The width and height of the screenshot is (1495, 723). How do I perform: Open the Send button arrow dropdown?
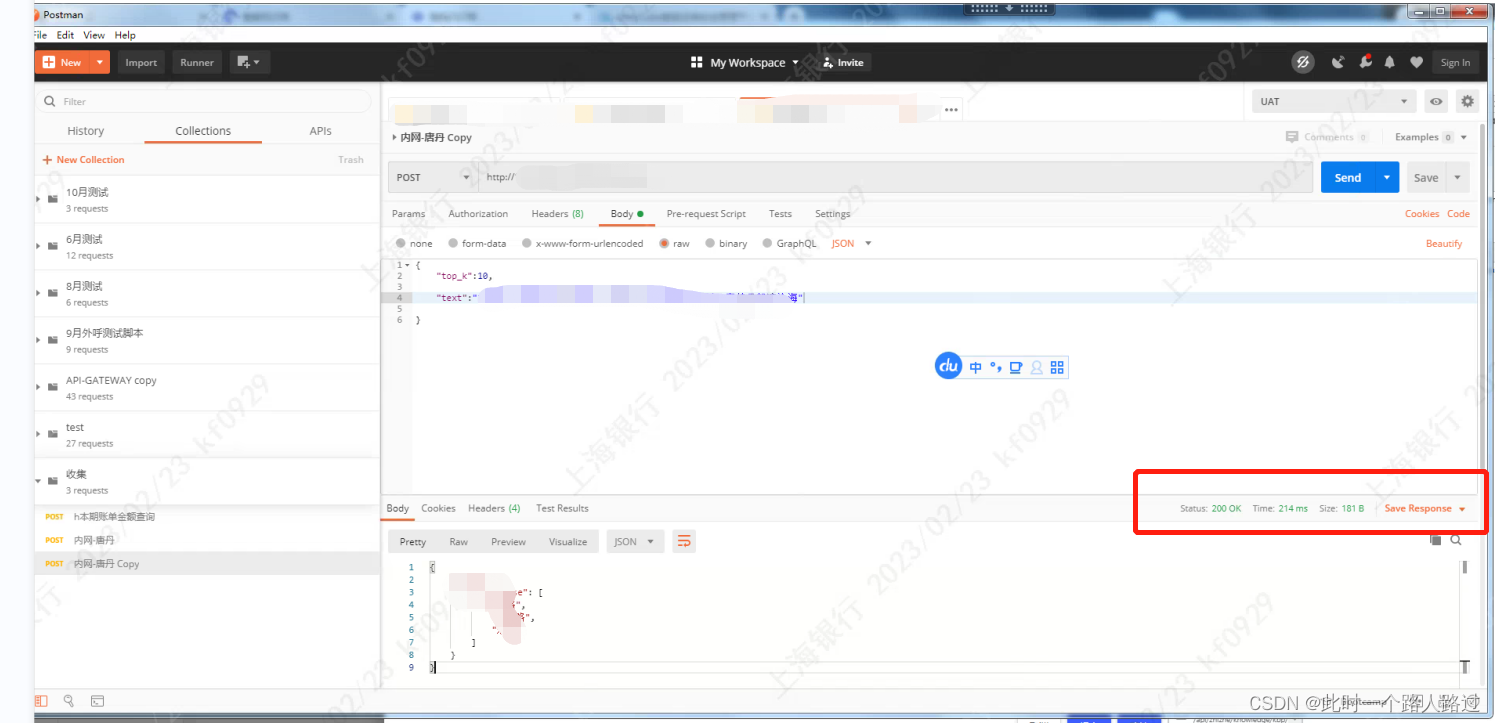point(1386,177)
